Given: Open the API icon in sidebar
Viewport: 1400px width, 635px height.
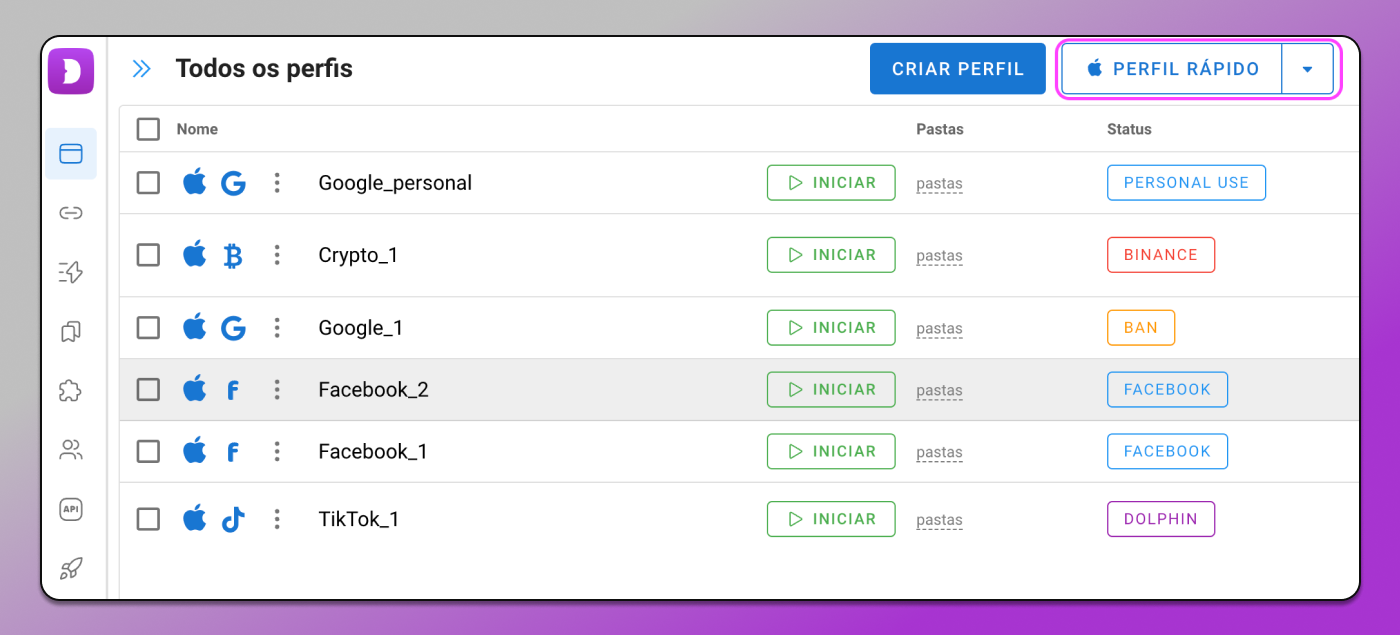Looking at the screenshot, I should 71,509.
